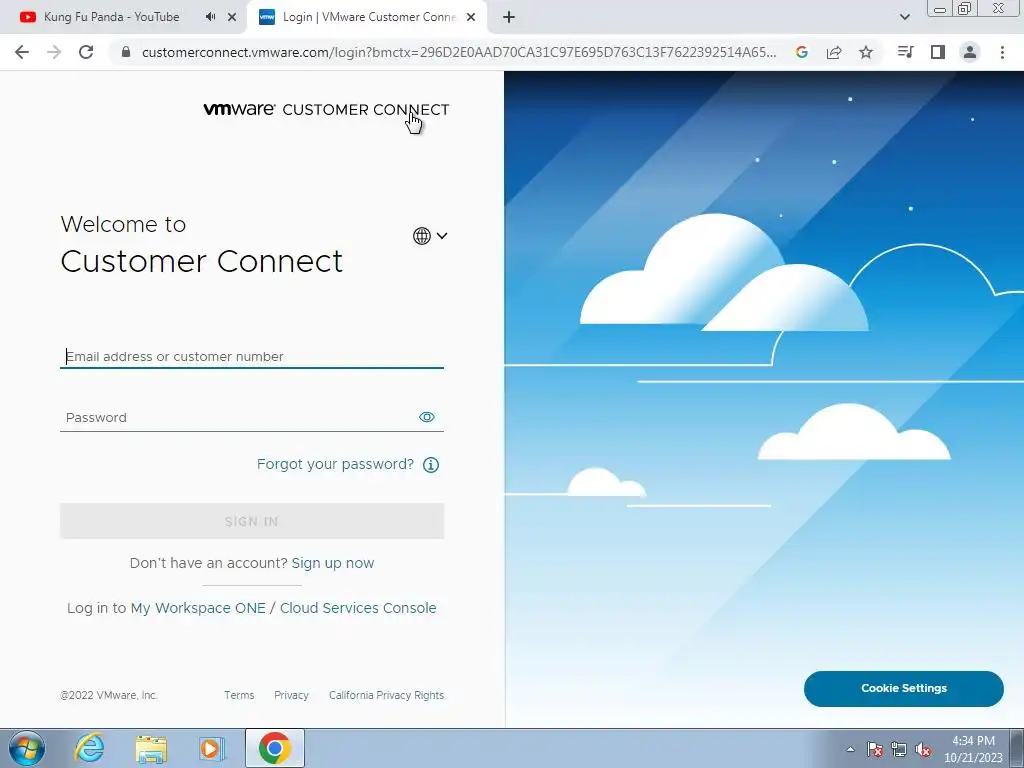The width and height of the screenshot is (1024, 768).
Task: Switch to Kung Fu Panda YouTube tab
Action: 111,17
